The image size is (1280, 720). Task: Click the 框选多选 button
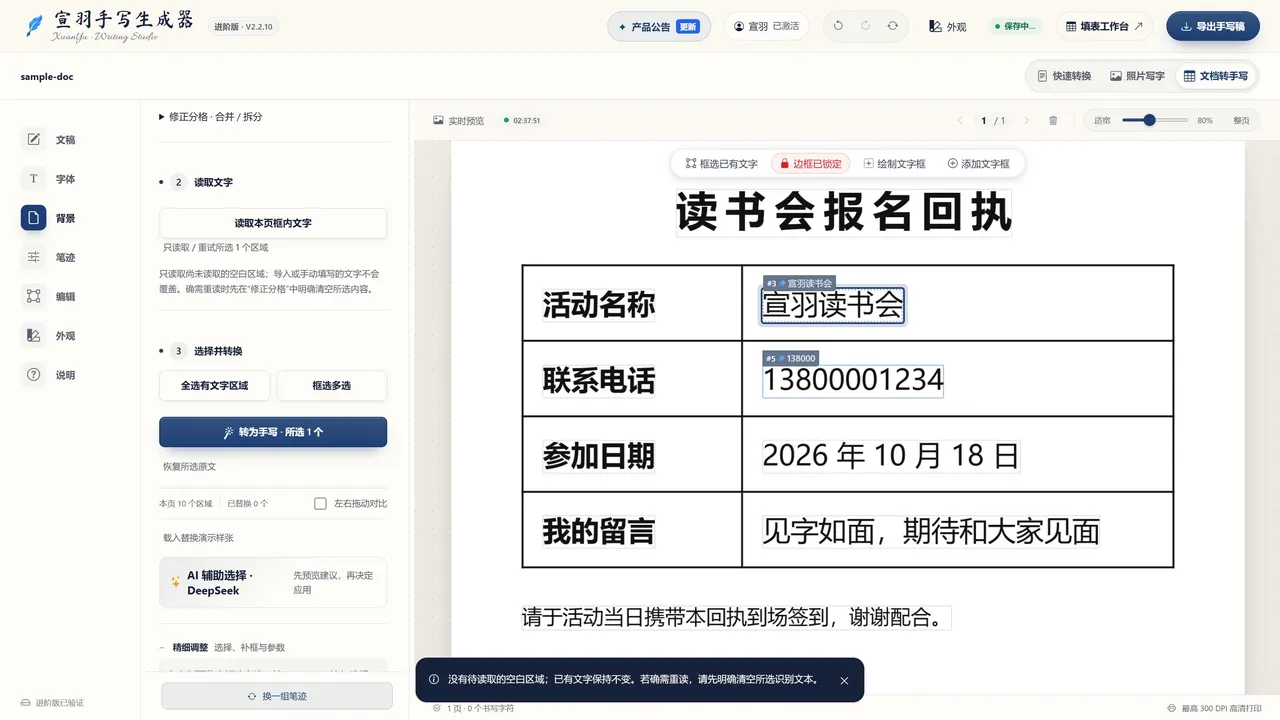point(332,385)
